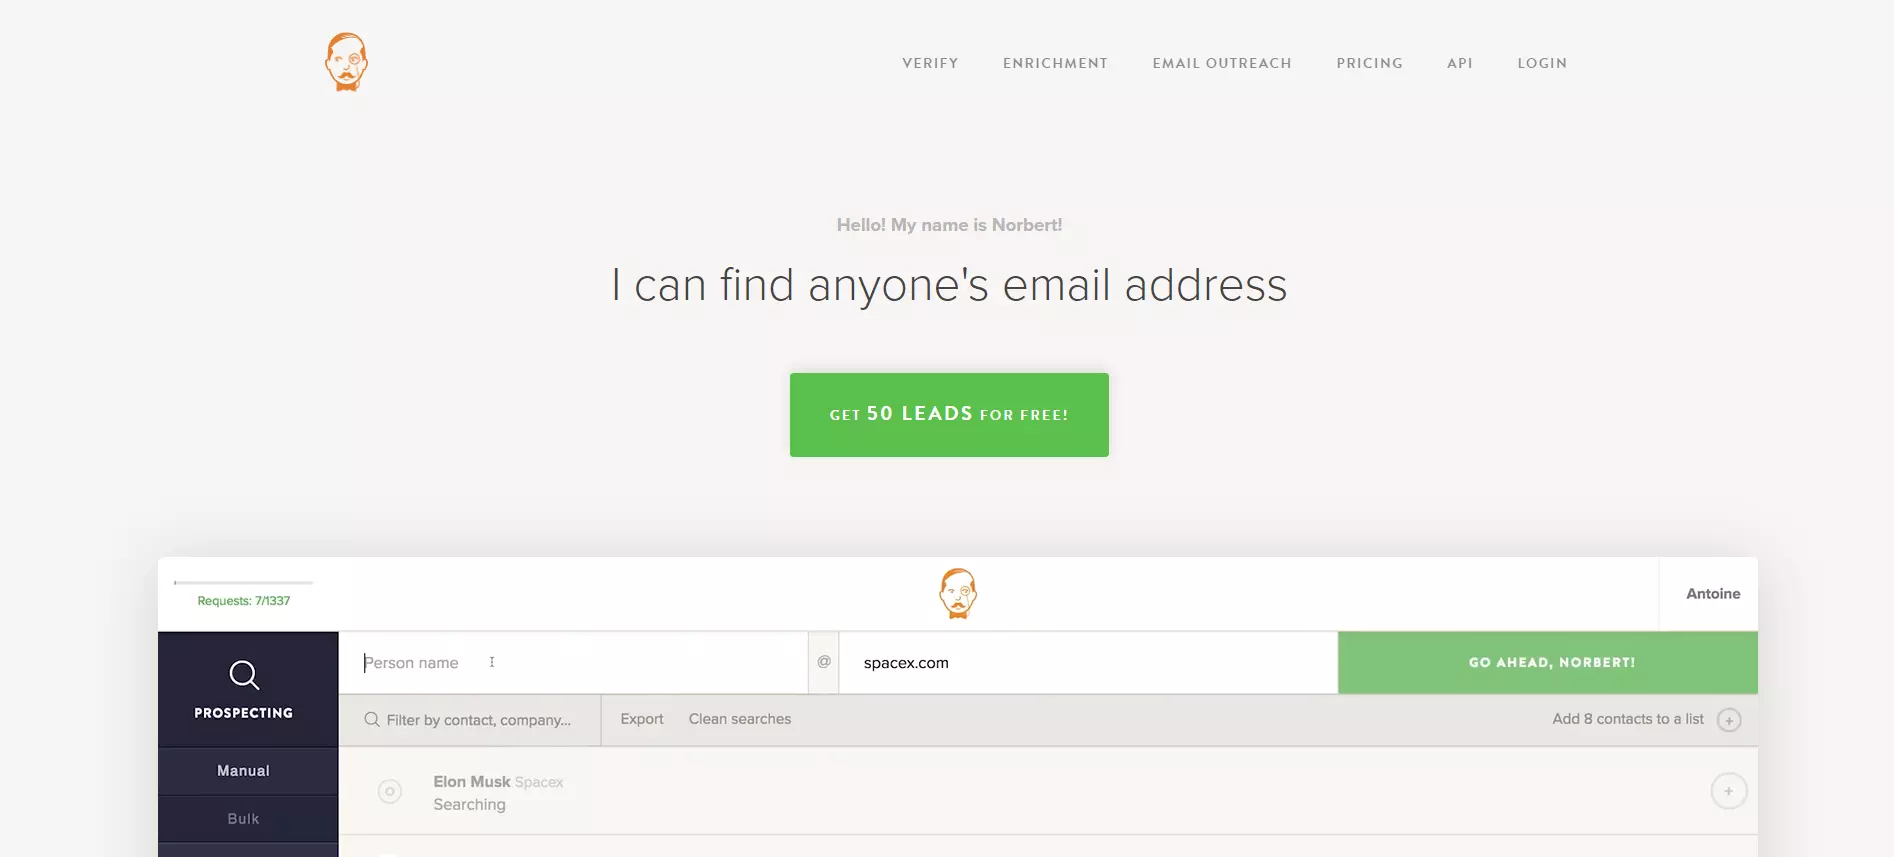Click the filter search magnifier icon

coord(372,719)
